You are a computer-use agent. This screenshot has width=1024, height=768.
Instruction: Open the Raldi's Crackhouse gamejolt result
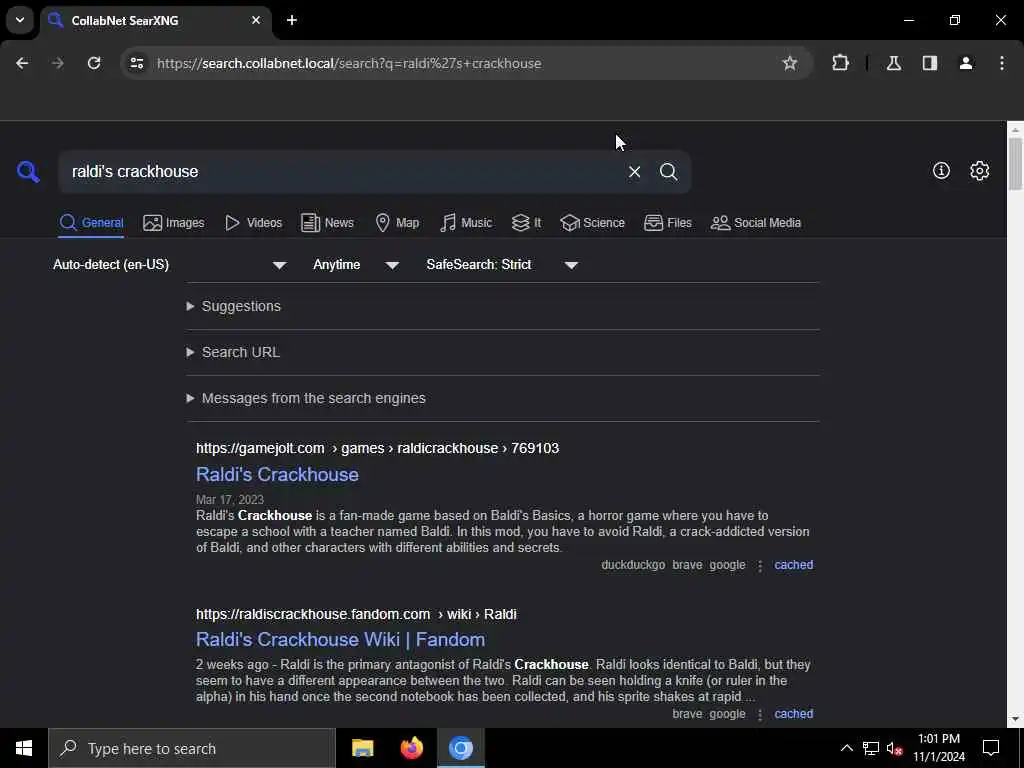click(277, 474)
